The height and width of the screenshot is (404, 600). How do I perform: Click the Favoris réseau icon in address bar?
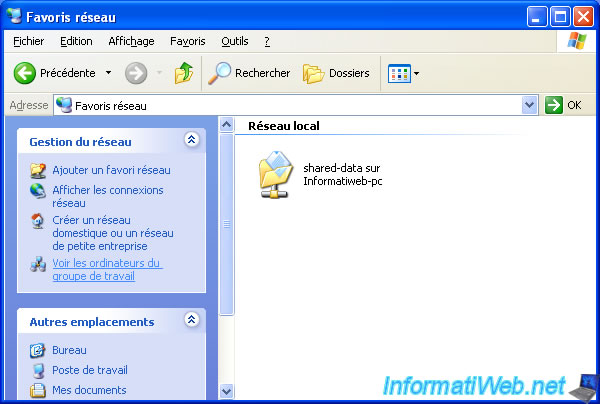click(64, 105)
